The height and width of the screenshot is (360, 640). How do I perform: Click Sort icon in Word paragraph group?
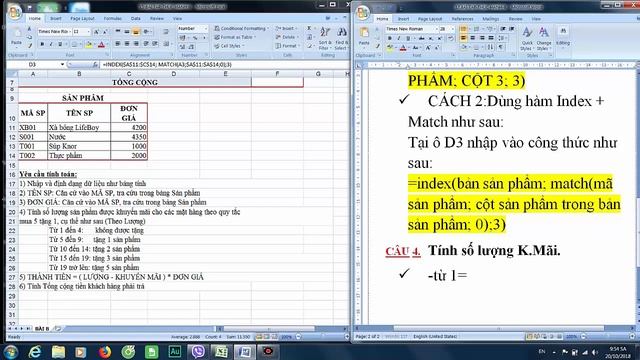pos(491,47)
